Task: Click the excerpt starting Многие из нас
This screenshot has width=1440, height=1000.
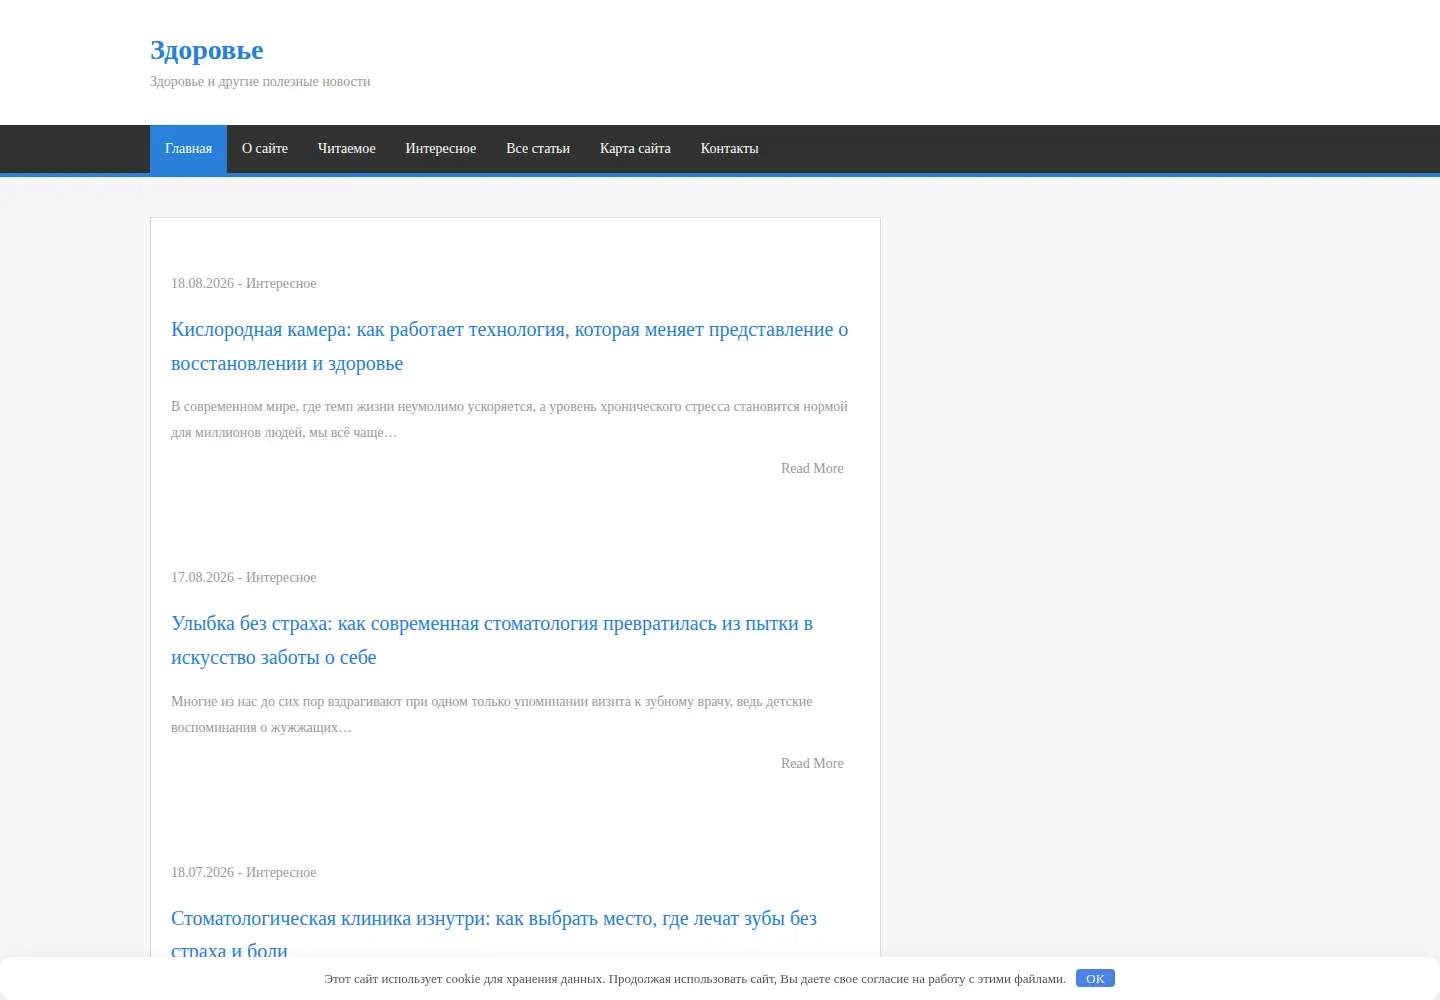Action: tap(491, 714)
